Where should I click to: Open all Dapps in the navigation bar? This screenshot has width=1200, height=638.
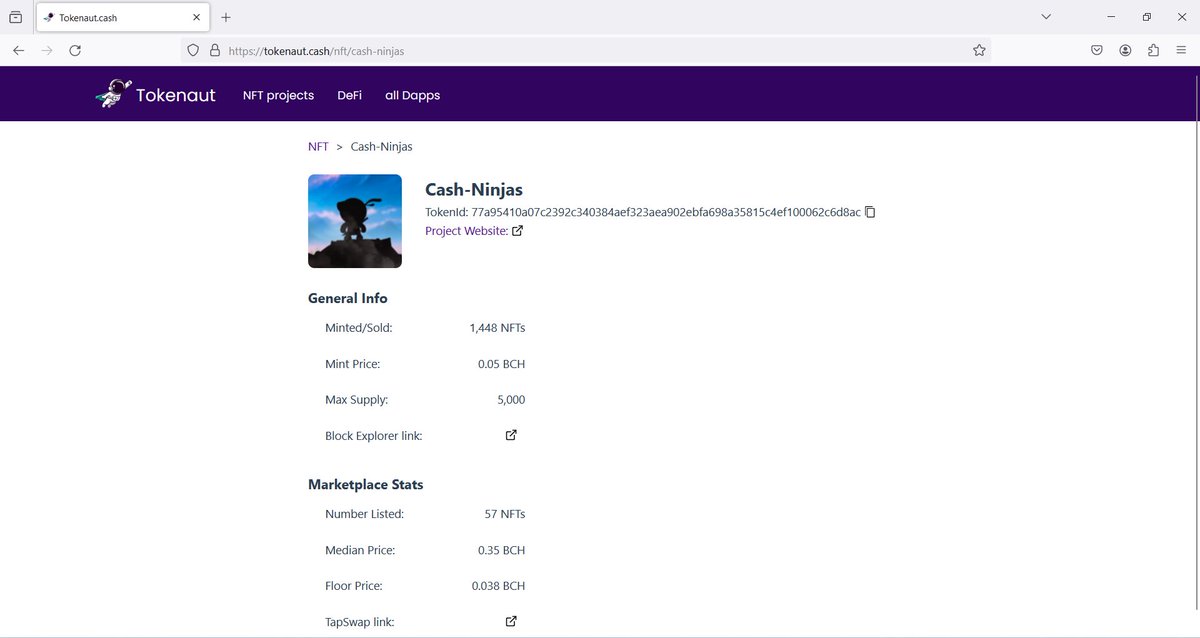412,95
